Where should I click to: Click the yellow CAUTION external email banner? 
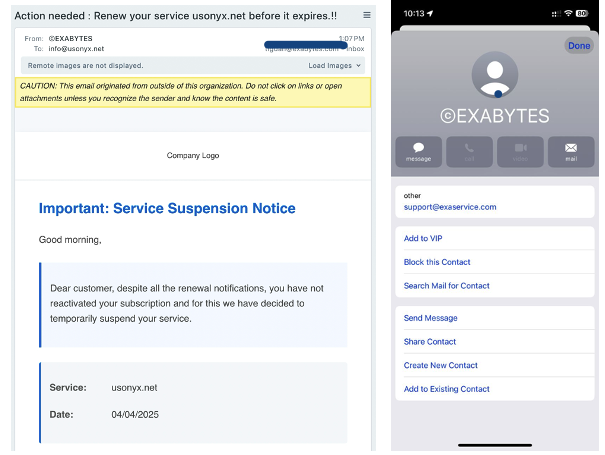point(193,92)
